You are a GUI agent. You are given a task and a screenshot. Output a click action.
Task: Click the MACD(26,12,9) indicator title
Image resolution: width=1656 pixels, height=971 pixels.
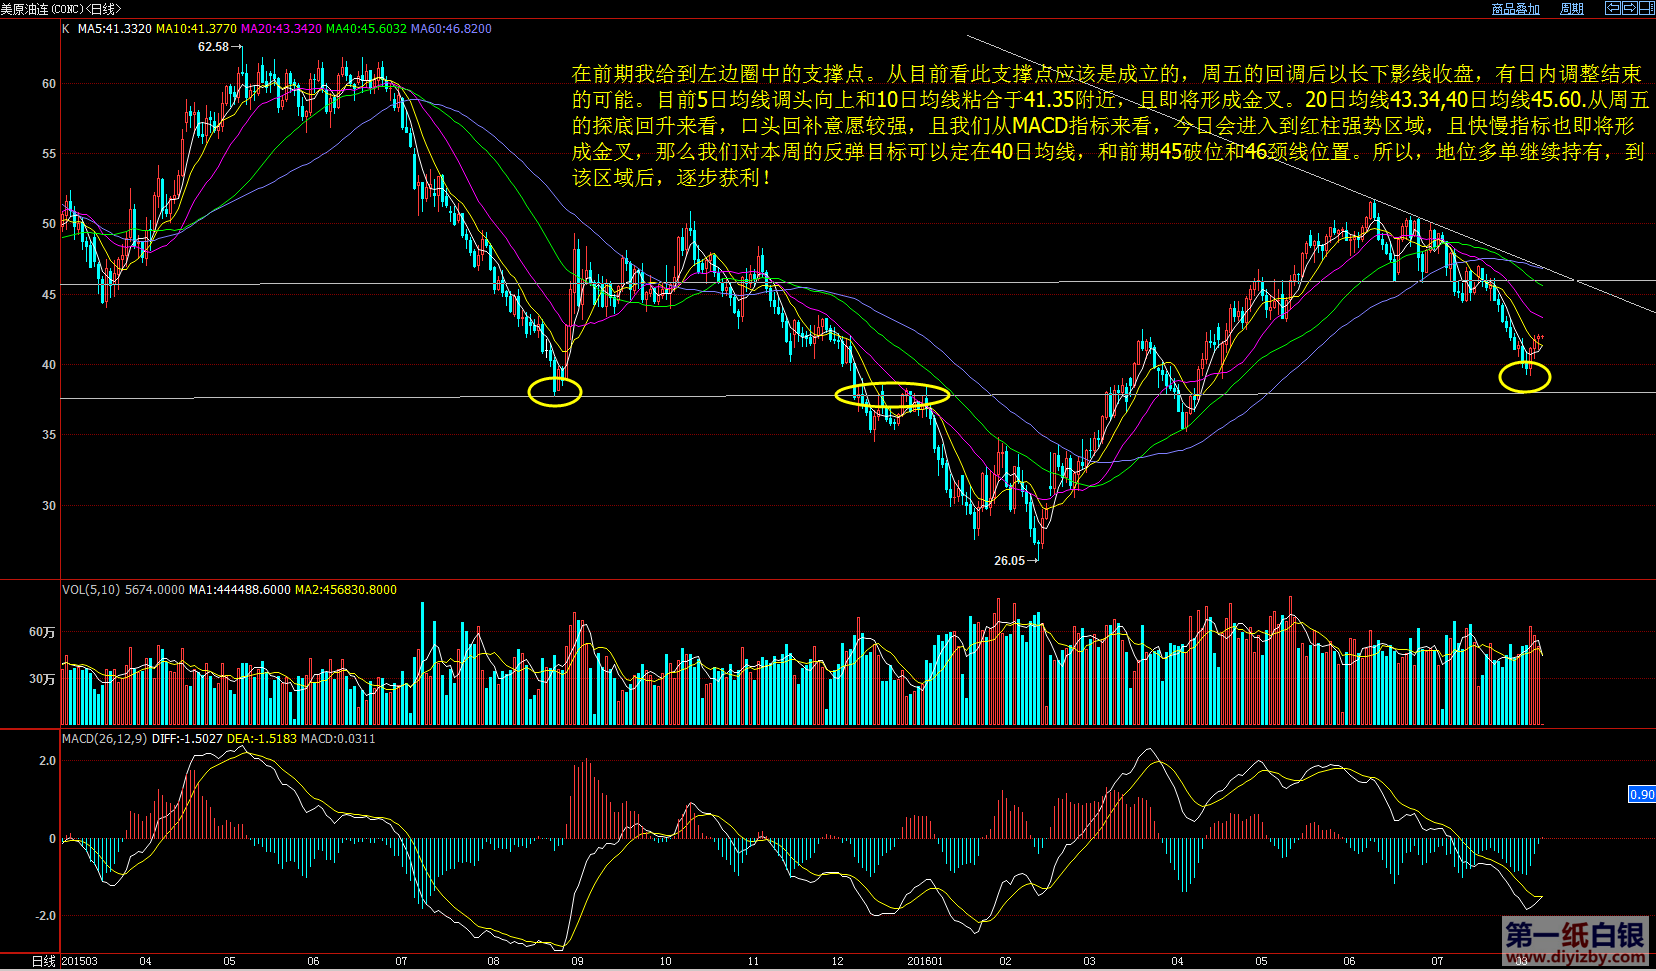coord(104,739)
